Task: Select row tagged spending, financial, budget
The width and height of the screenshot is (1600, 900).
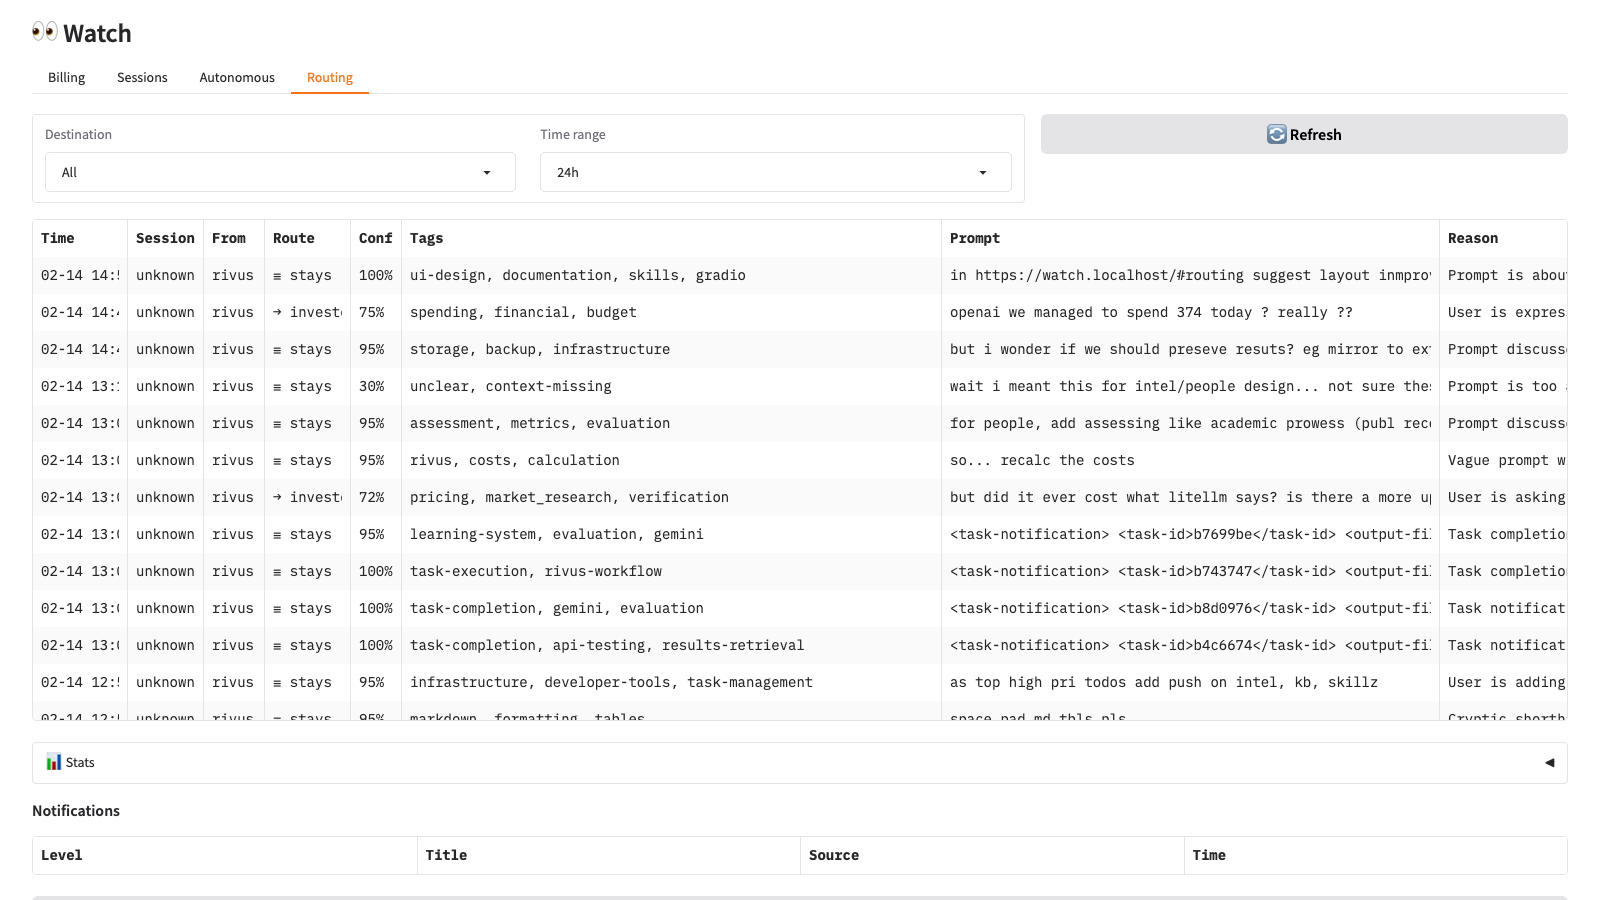Action: pos(523,312)
